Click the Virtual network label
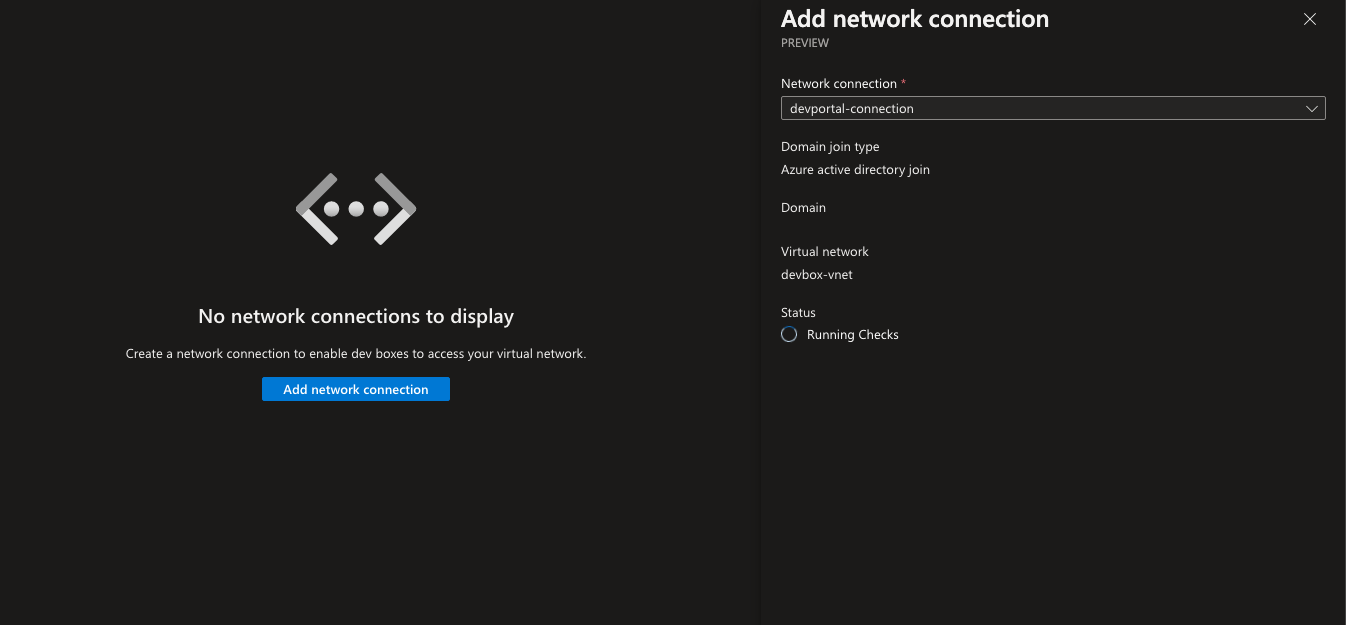The width and height of the screenshot is (1346, 625). (x=825, y=252)
